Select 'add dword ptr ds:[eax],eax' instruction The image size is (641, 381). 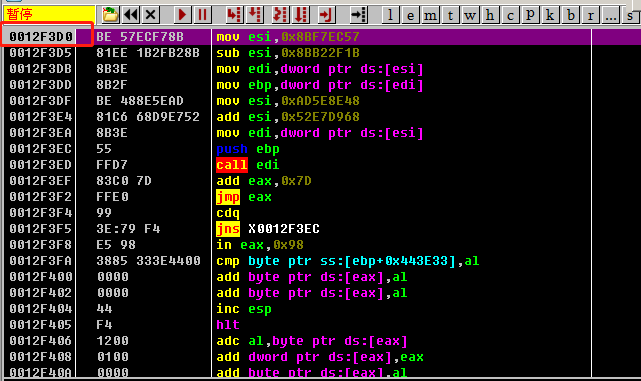(320, 357)
